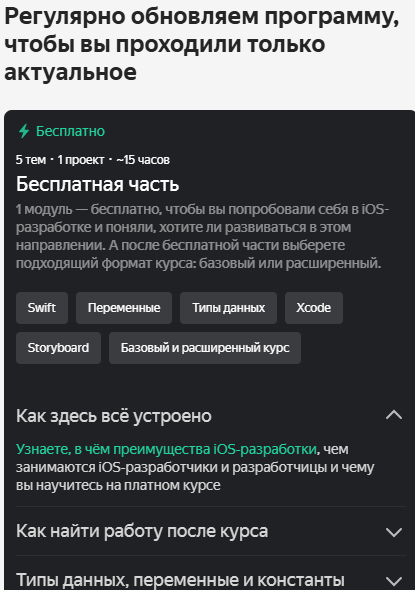Open link "Узнаете, в чём преимущества iOS-разработки"
This screenshot has height=590, width=415.
166,449
